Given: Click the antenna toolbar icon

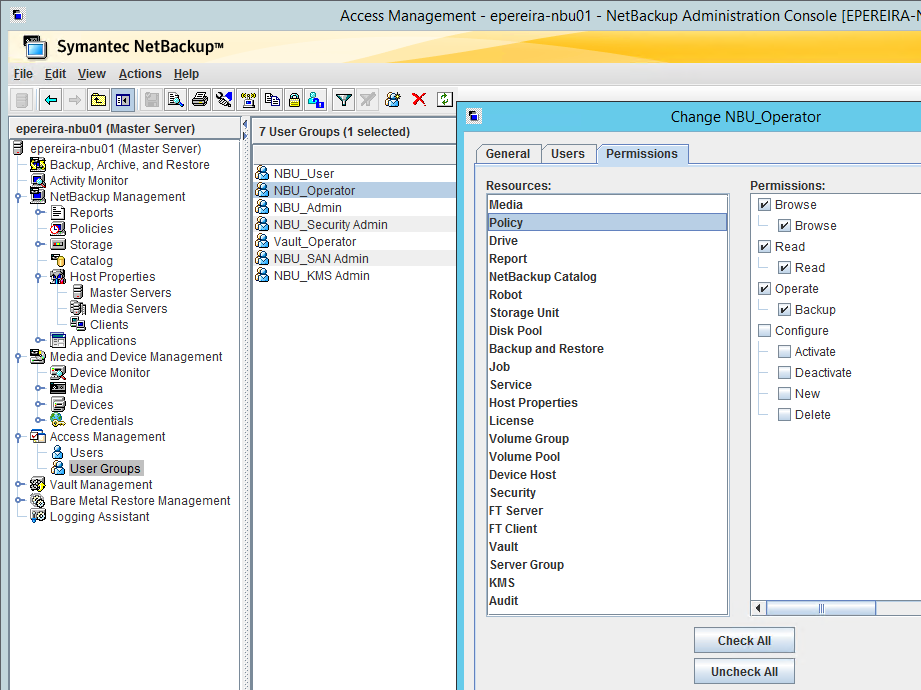Looking at the screenshot, I should [x=248, y=100].
